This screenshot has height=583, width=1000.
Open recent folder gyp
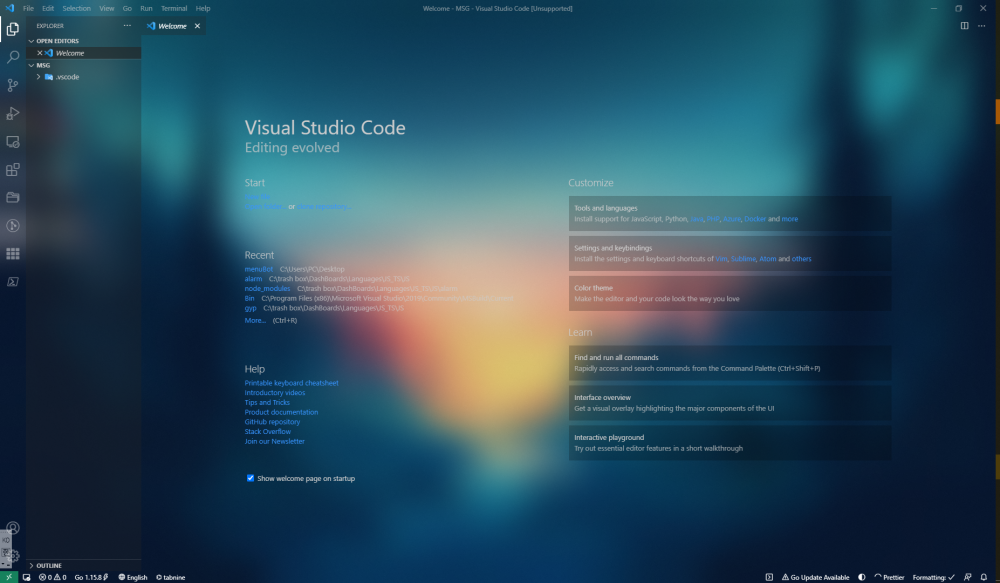[x=251, y=308]
